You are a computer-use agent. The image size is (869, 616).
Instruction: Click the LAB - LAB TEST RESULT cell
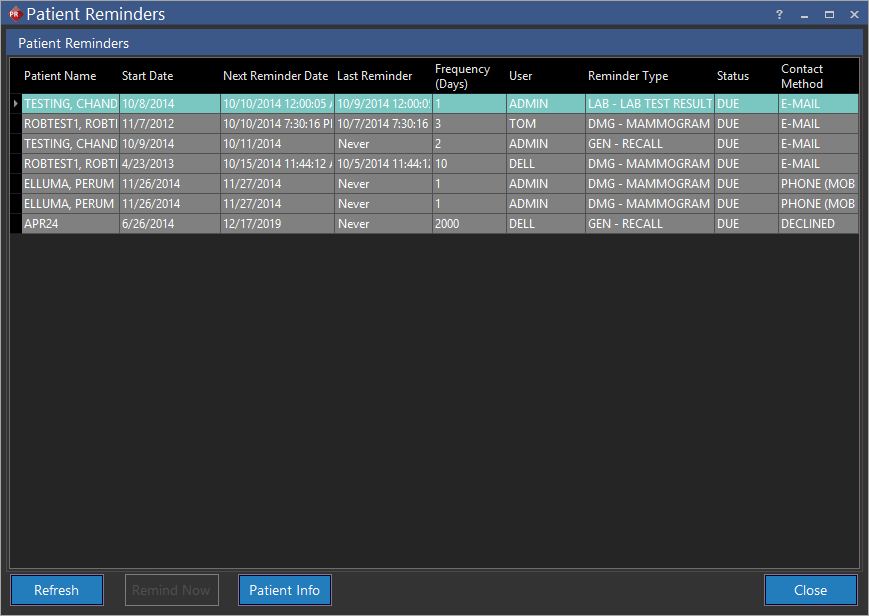click(x=649, y=104)
